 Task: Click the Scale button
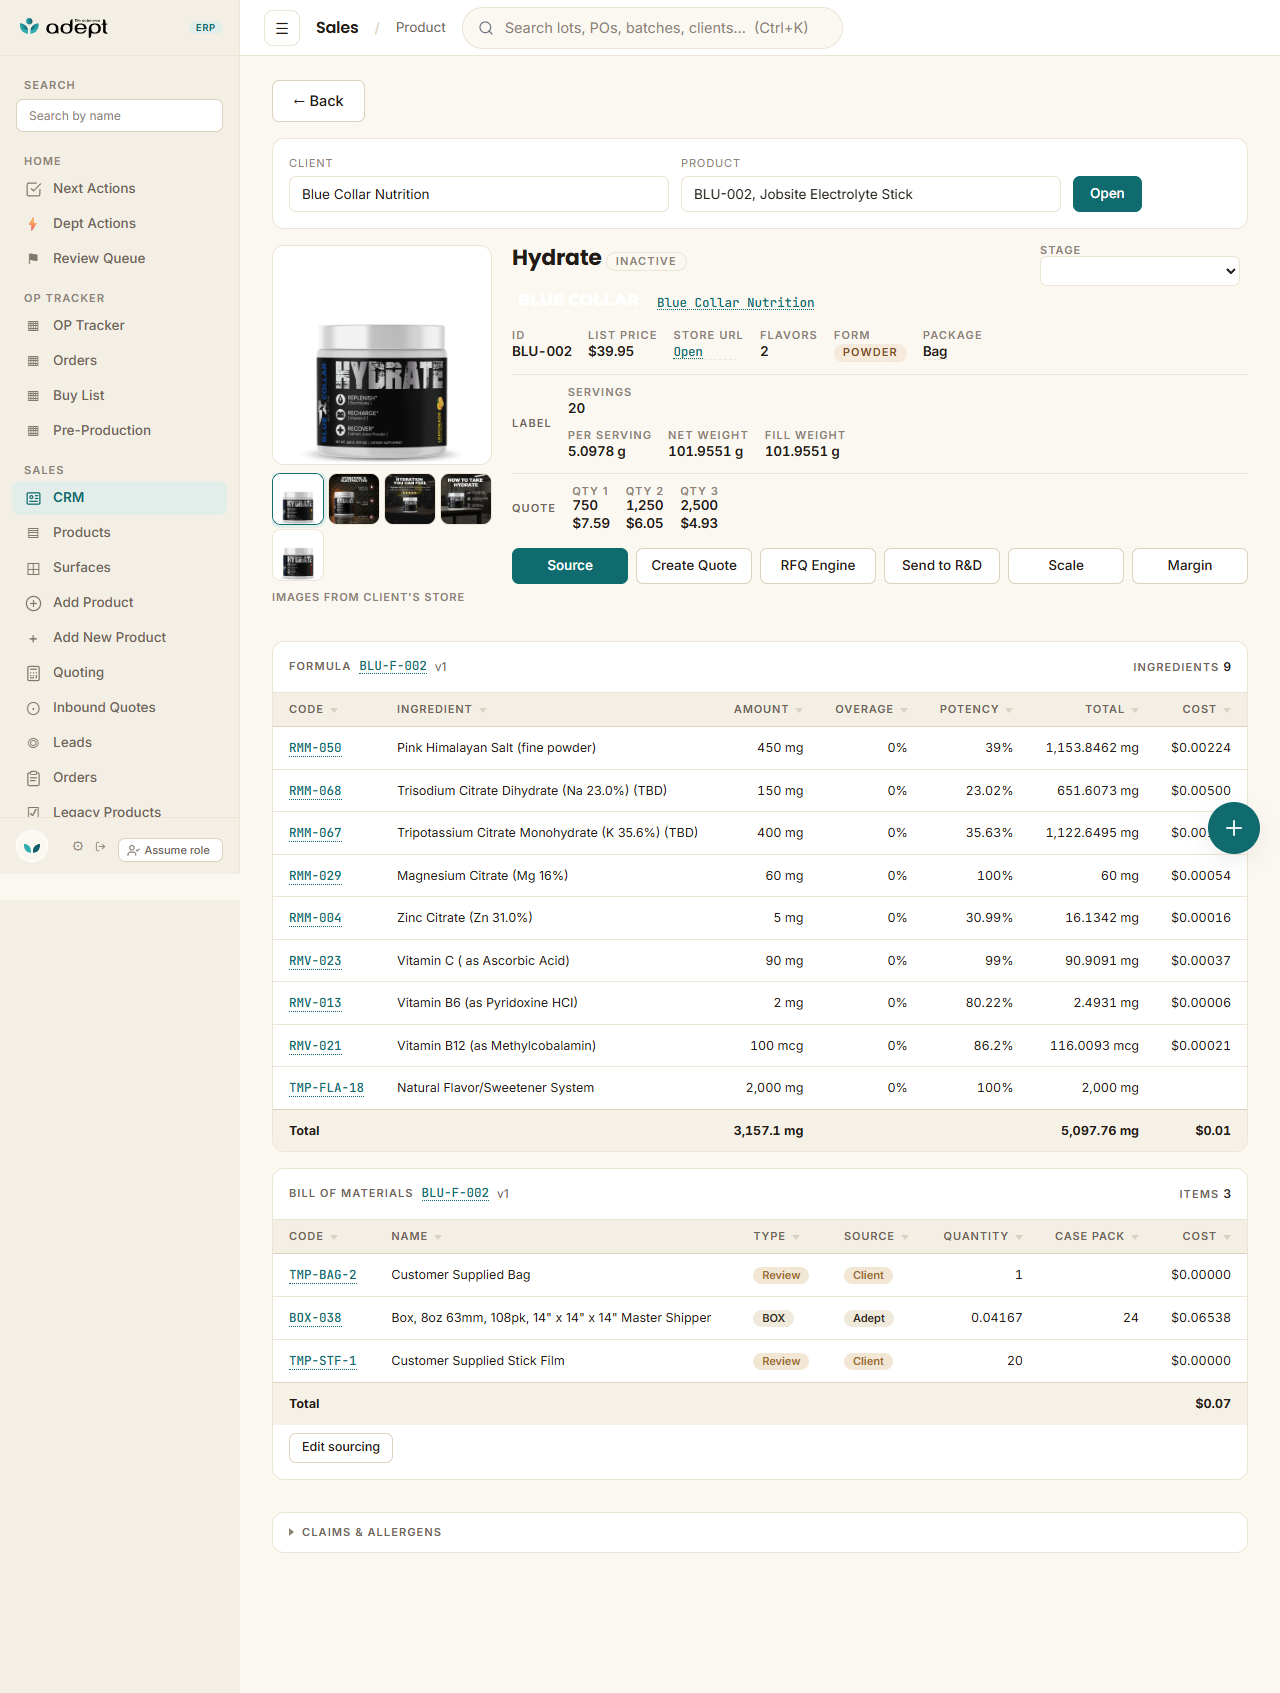tap(1066, 566)
